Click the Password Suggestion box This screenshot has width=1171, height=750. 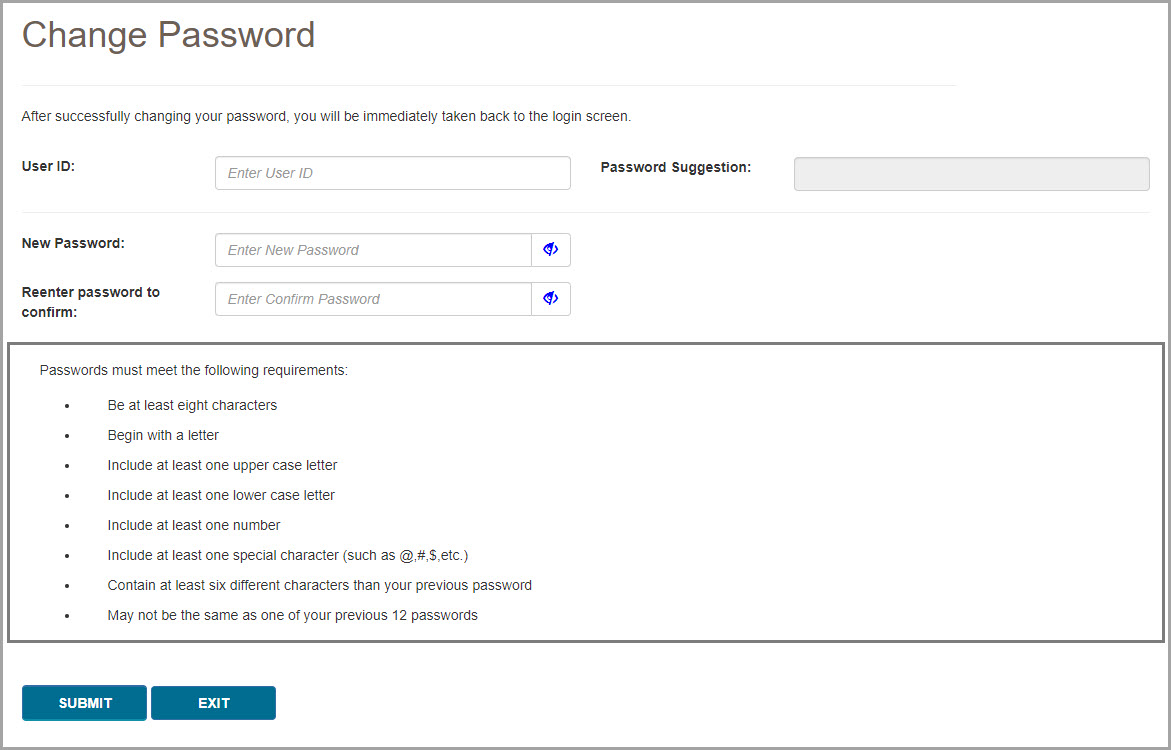coord(971,173)
